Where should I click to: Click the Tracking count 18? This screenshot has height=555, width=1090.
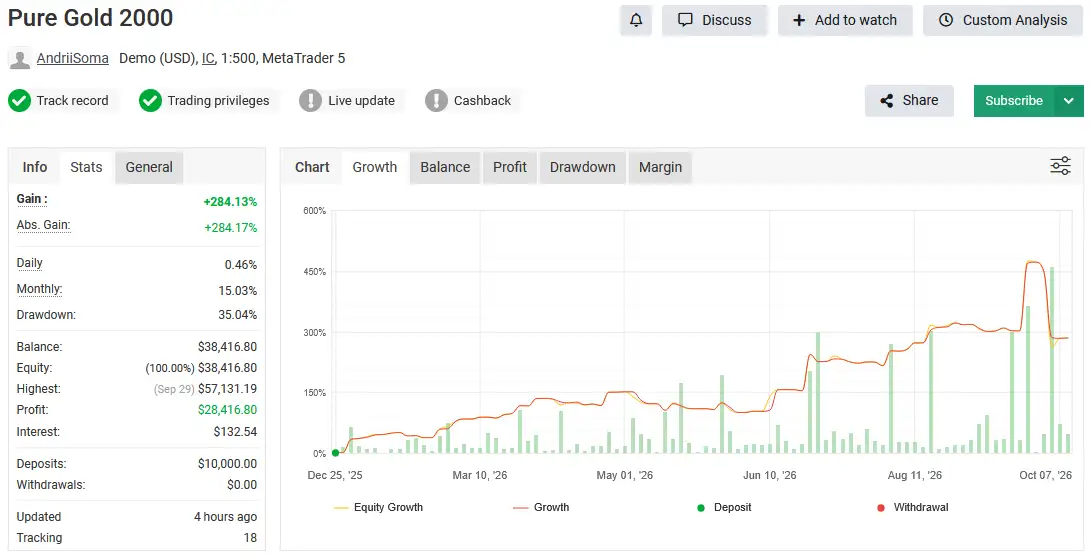point(250,538)
